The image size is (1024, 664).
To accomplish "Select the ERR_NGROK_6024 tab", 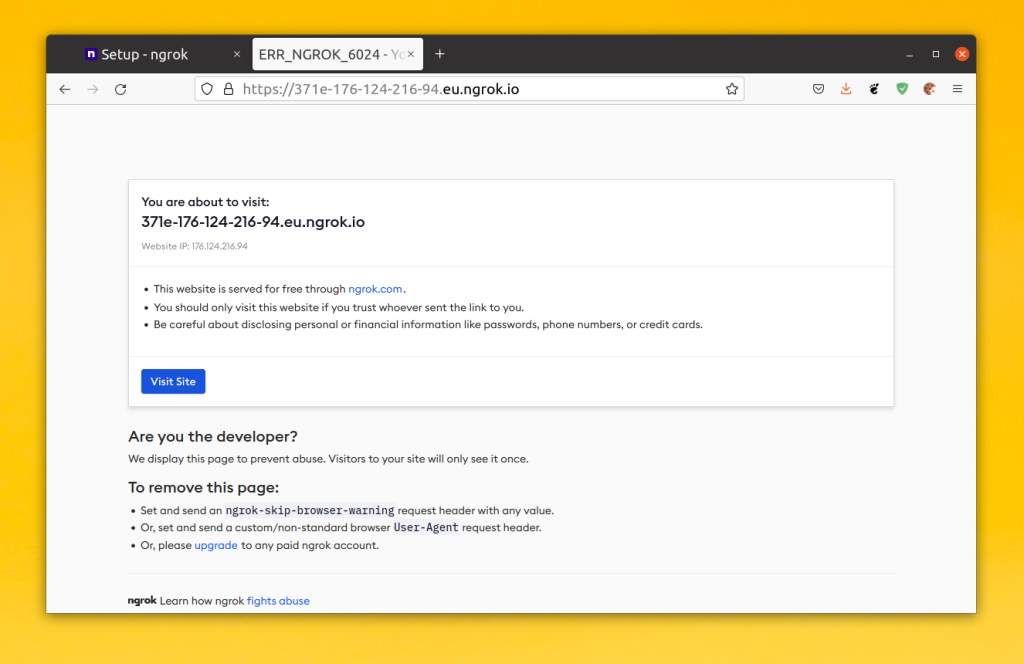I will pyautogui.click(x=331, y=54).
